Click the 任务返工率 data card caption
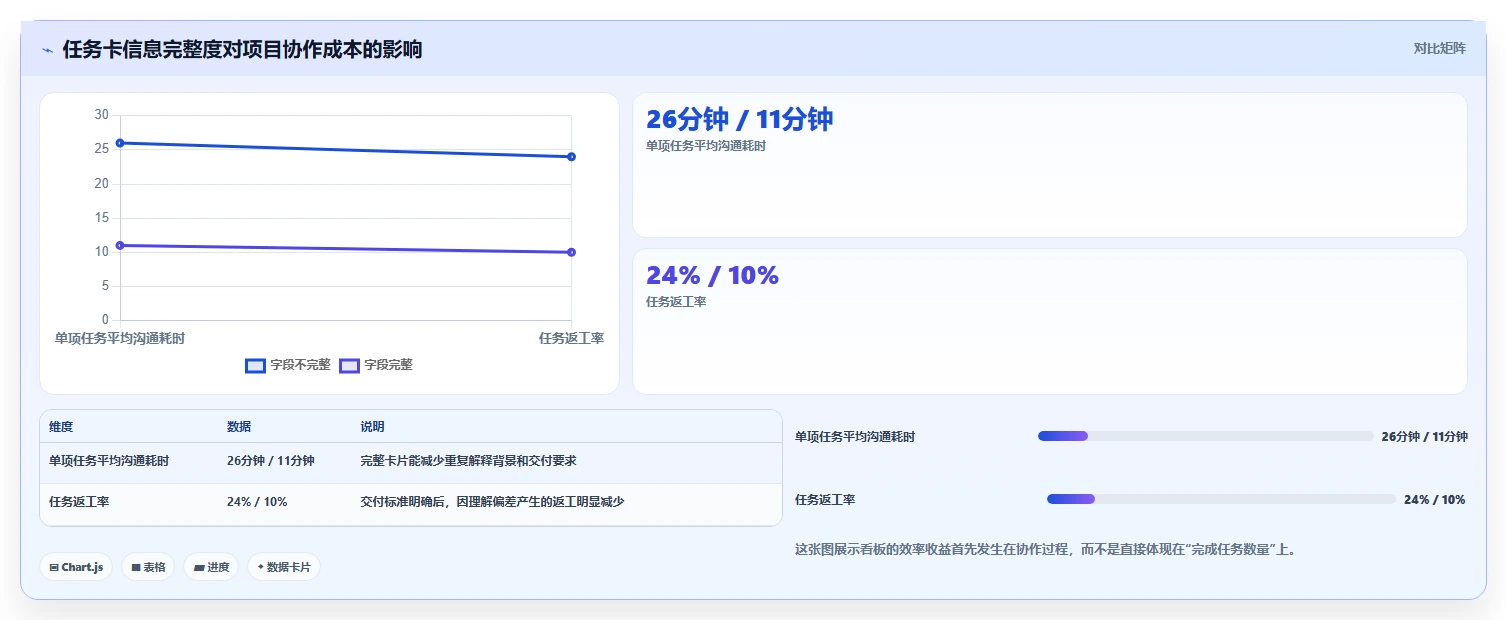This screenshot has width=1507, height=620. pos(676,302)
